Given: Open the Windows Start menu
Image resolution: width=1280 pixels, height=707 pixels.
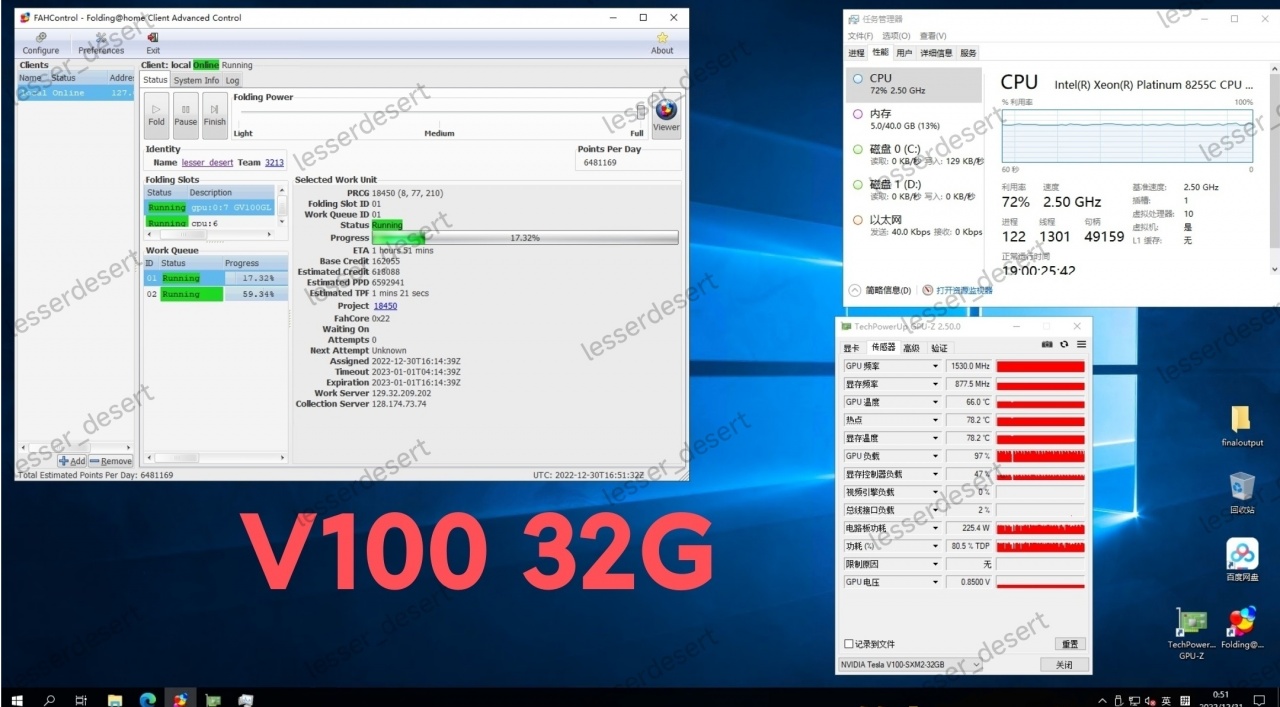Looking at the screenshot, I should pyautogui.click(x=16, y=700).
